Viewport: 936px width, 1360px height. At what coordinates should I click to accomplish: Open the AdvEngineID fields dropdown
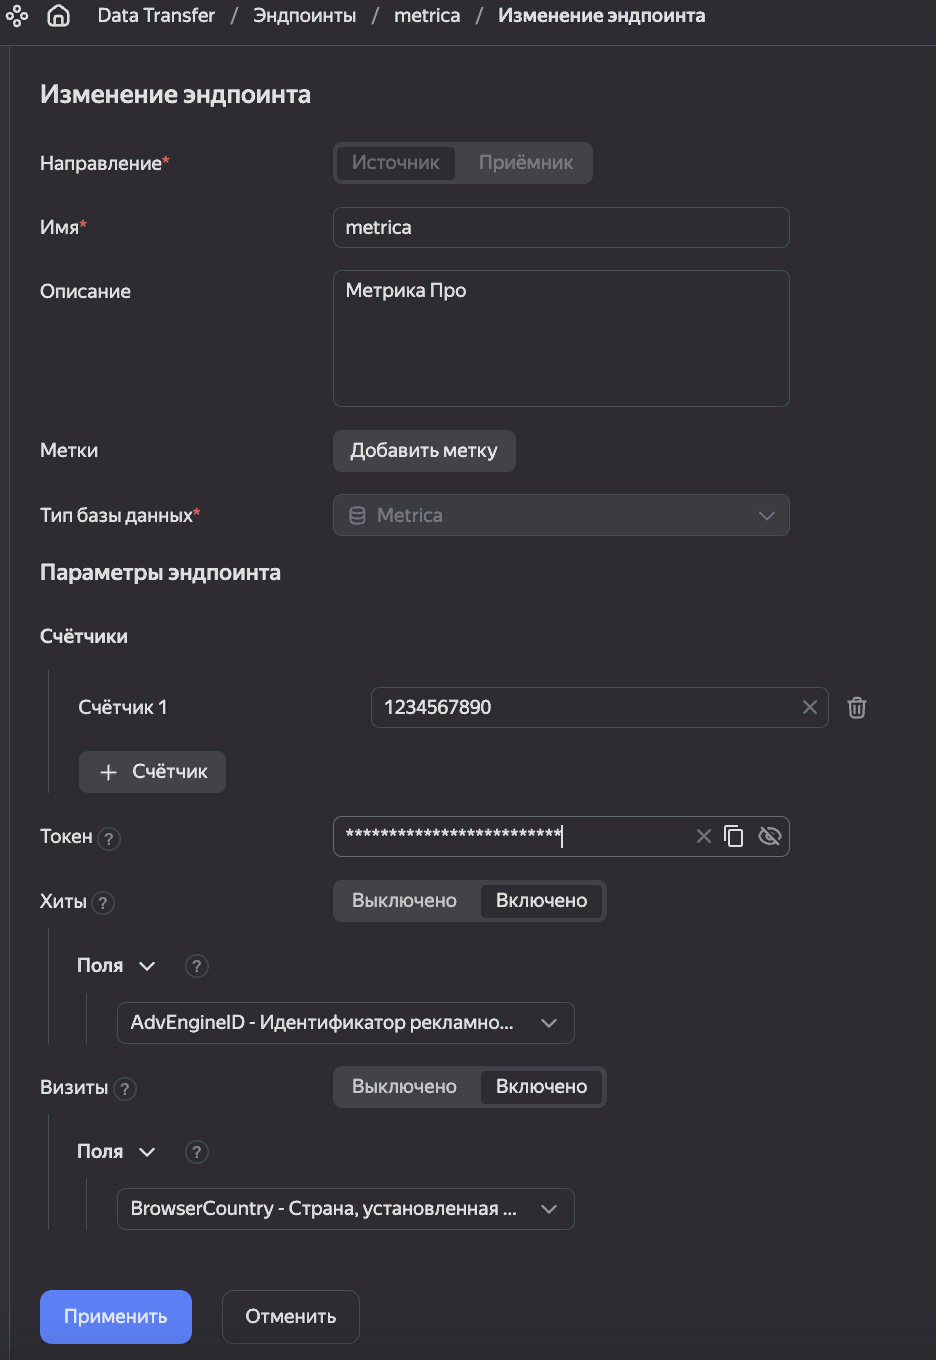tap(346, 1023)
